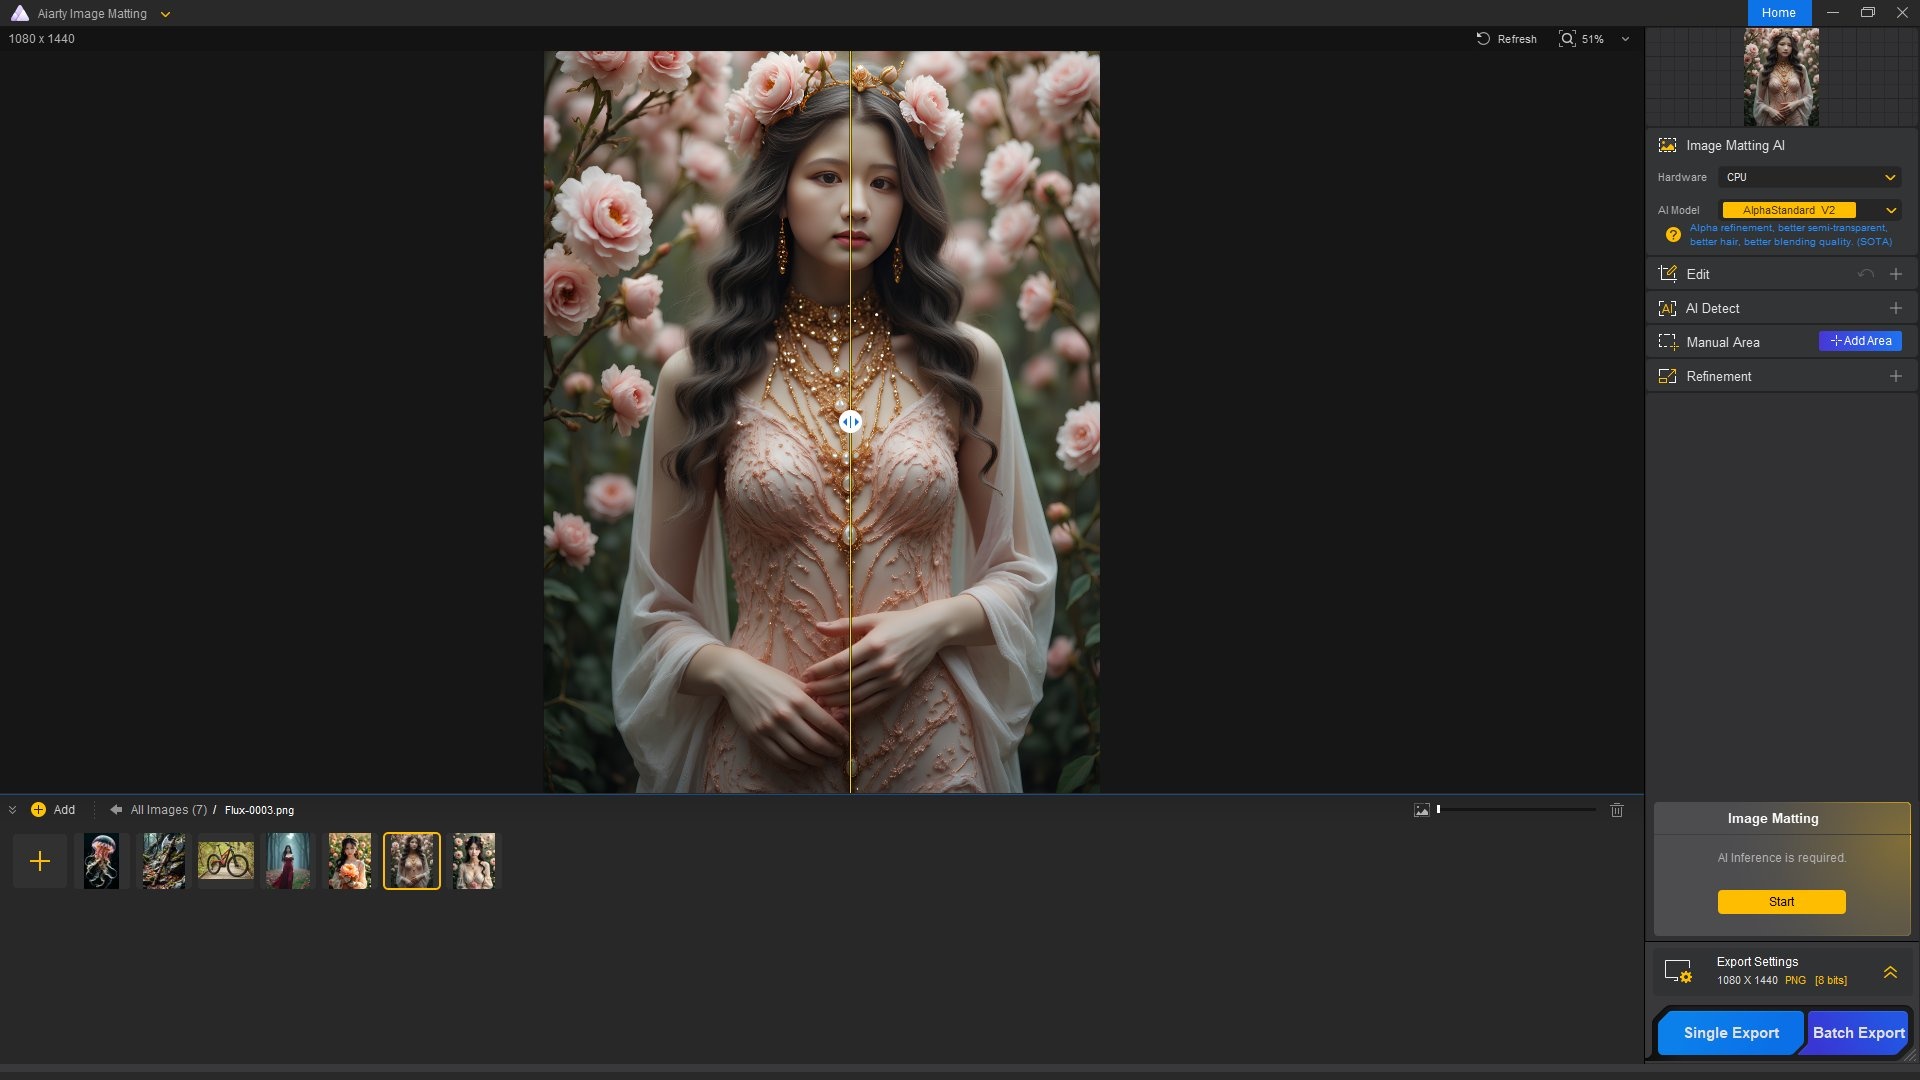Click the AI Model help question icon
The width and height of the screenshot is (1920, 1080).
point(1673,235)
